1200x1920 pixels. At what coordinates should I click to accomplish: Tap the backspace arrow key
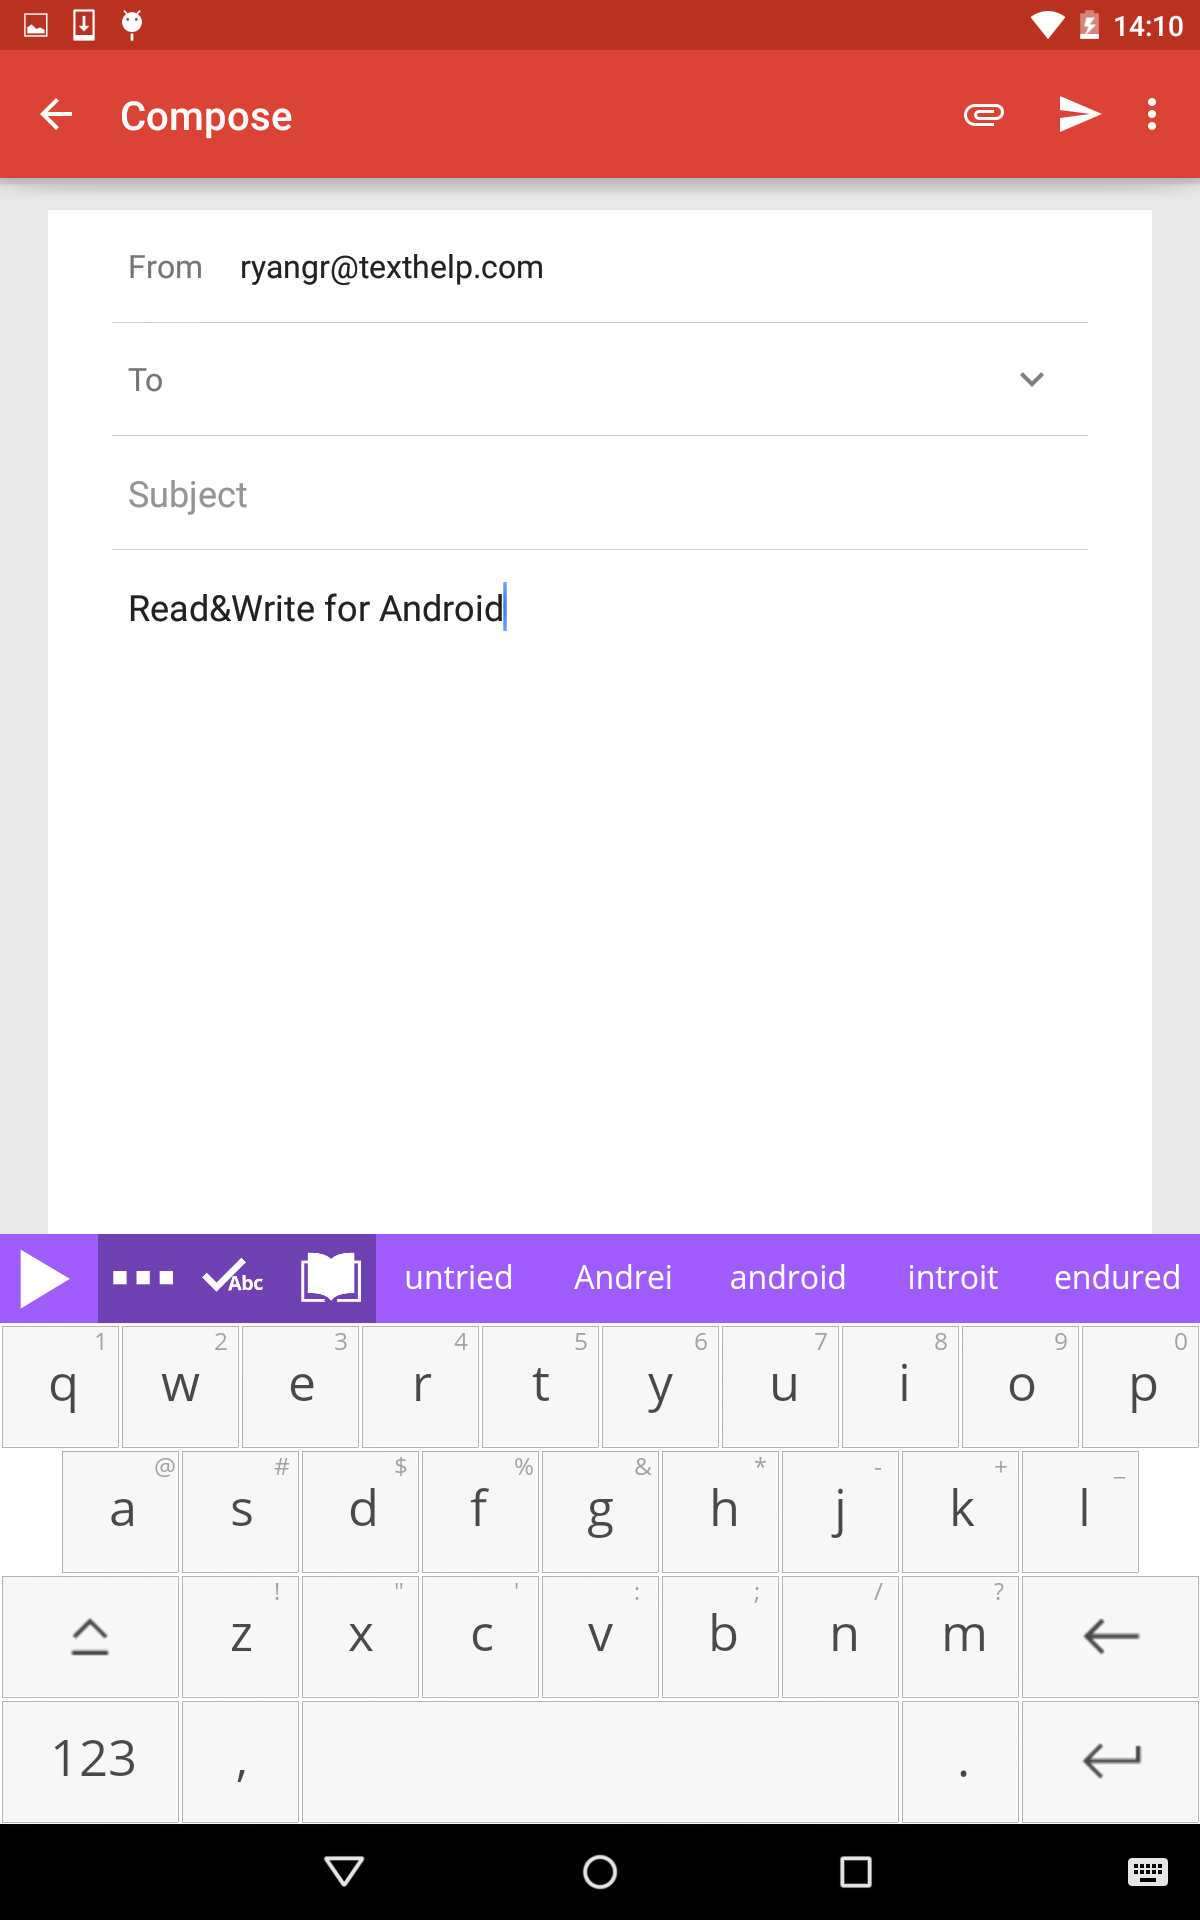1110,1637
